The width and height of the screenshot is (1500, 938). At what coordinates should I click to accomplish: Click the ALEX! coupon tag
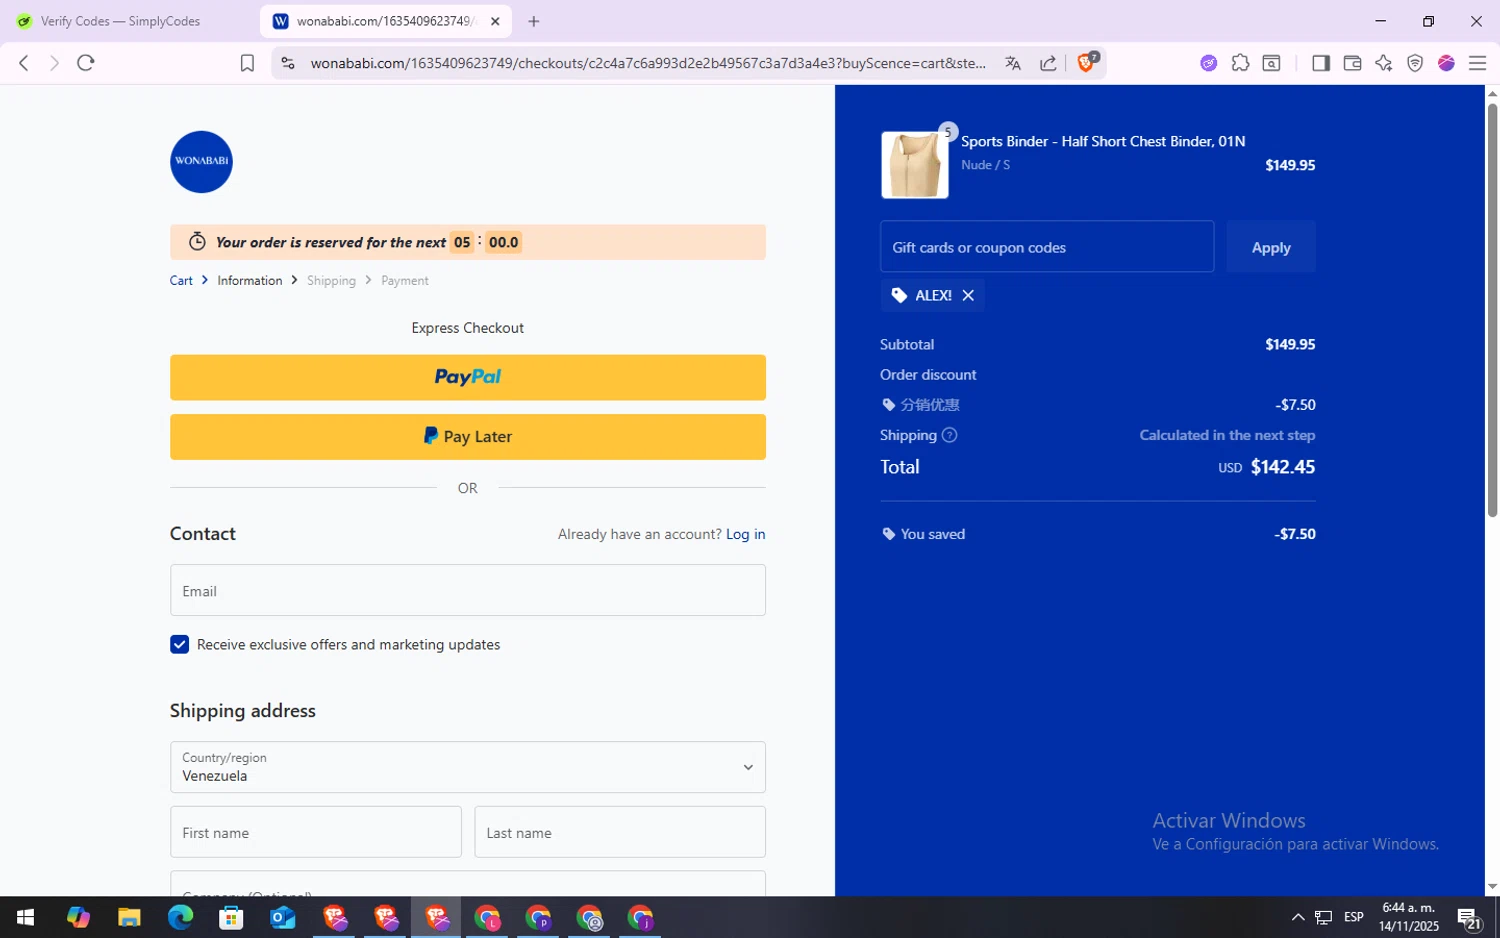coord(933,295)
